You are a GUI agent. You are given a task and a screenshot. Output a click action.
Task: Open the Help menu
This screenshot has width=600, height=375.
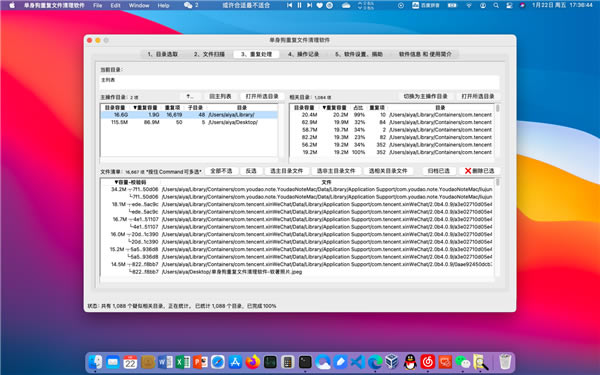163,5
